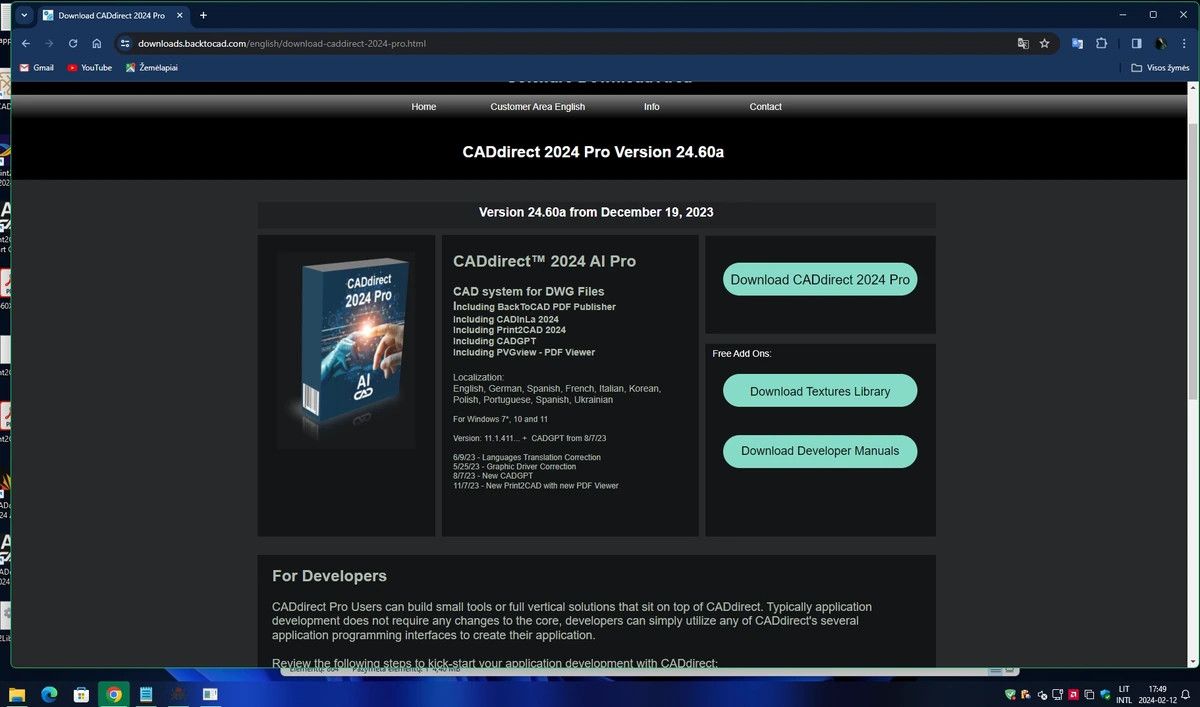The image size is (1200, 707).
Task: Reload the current page
Action: pos(73,44)
